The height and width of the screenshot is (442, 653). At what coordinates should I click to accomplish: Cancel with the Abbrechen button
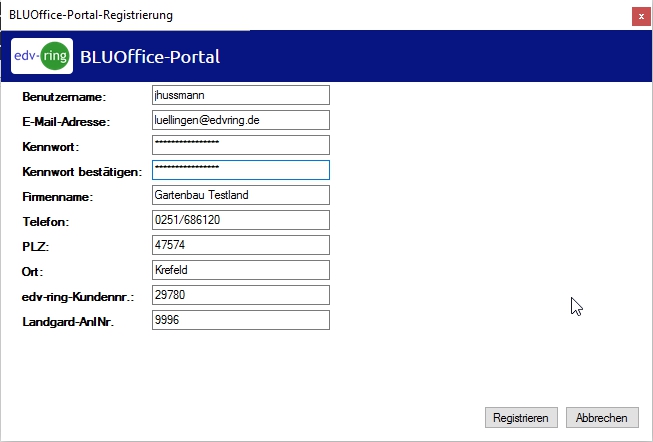coord(602,418)
